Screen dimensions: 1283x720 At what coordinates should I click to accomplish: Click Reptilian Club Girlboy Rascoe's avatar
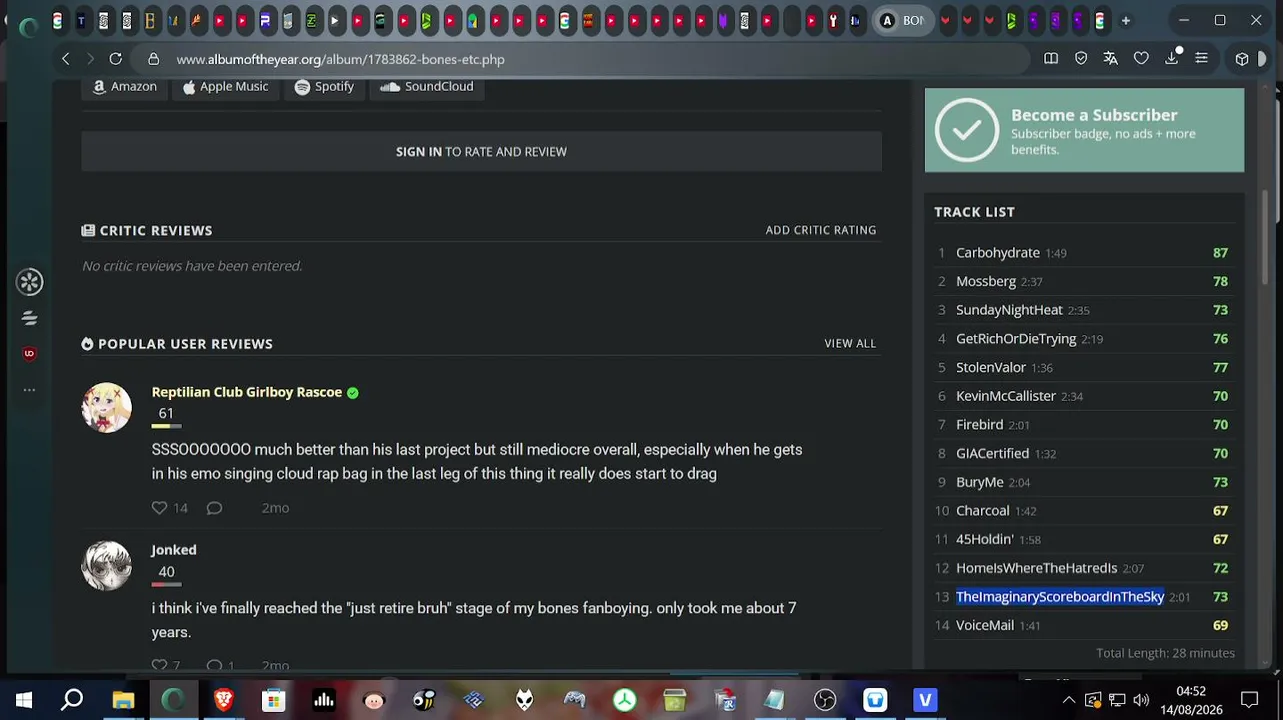click(x=106, y=407)
